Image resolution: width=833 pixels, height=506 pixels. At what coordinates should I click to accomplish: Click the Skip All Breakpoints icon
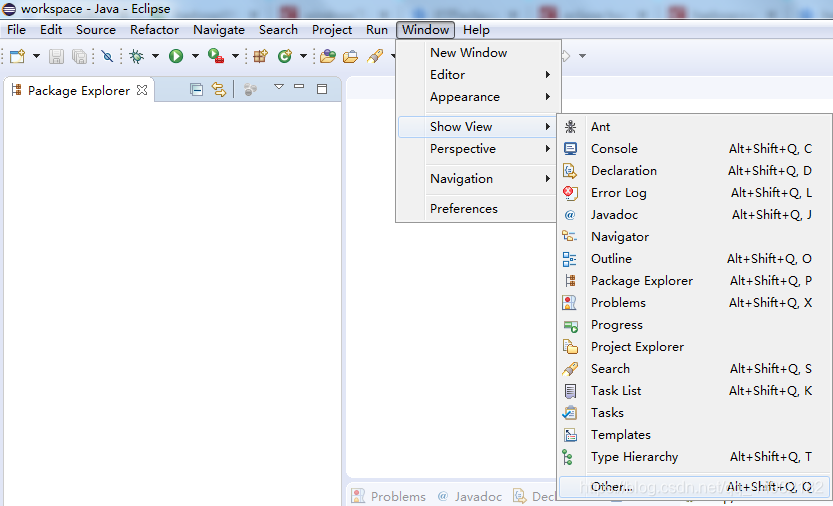pyautogui.click(x=107, y=56)
